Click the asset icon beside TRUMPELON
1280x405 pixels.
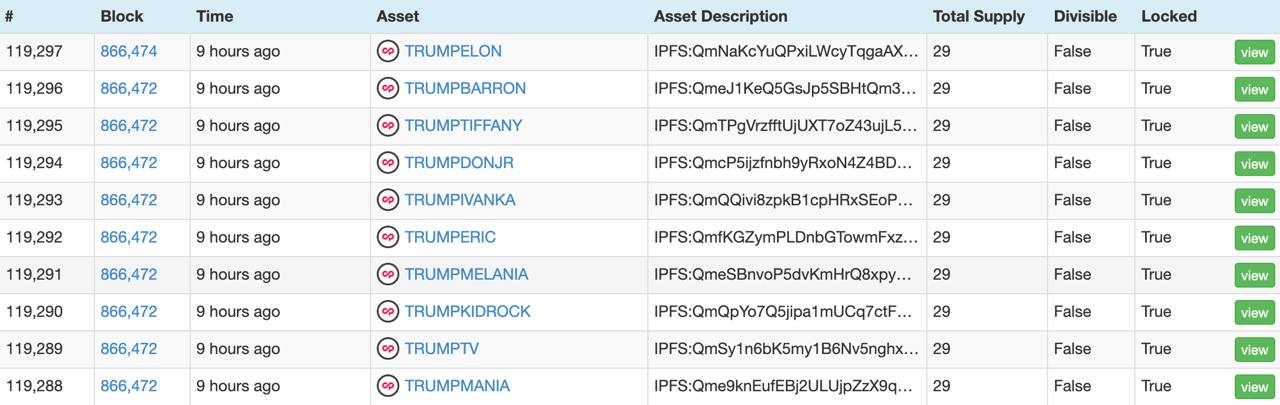coord(387,51)
